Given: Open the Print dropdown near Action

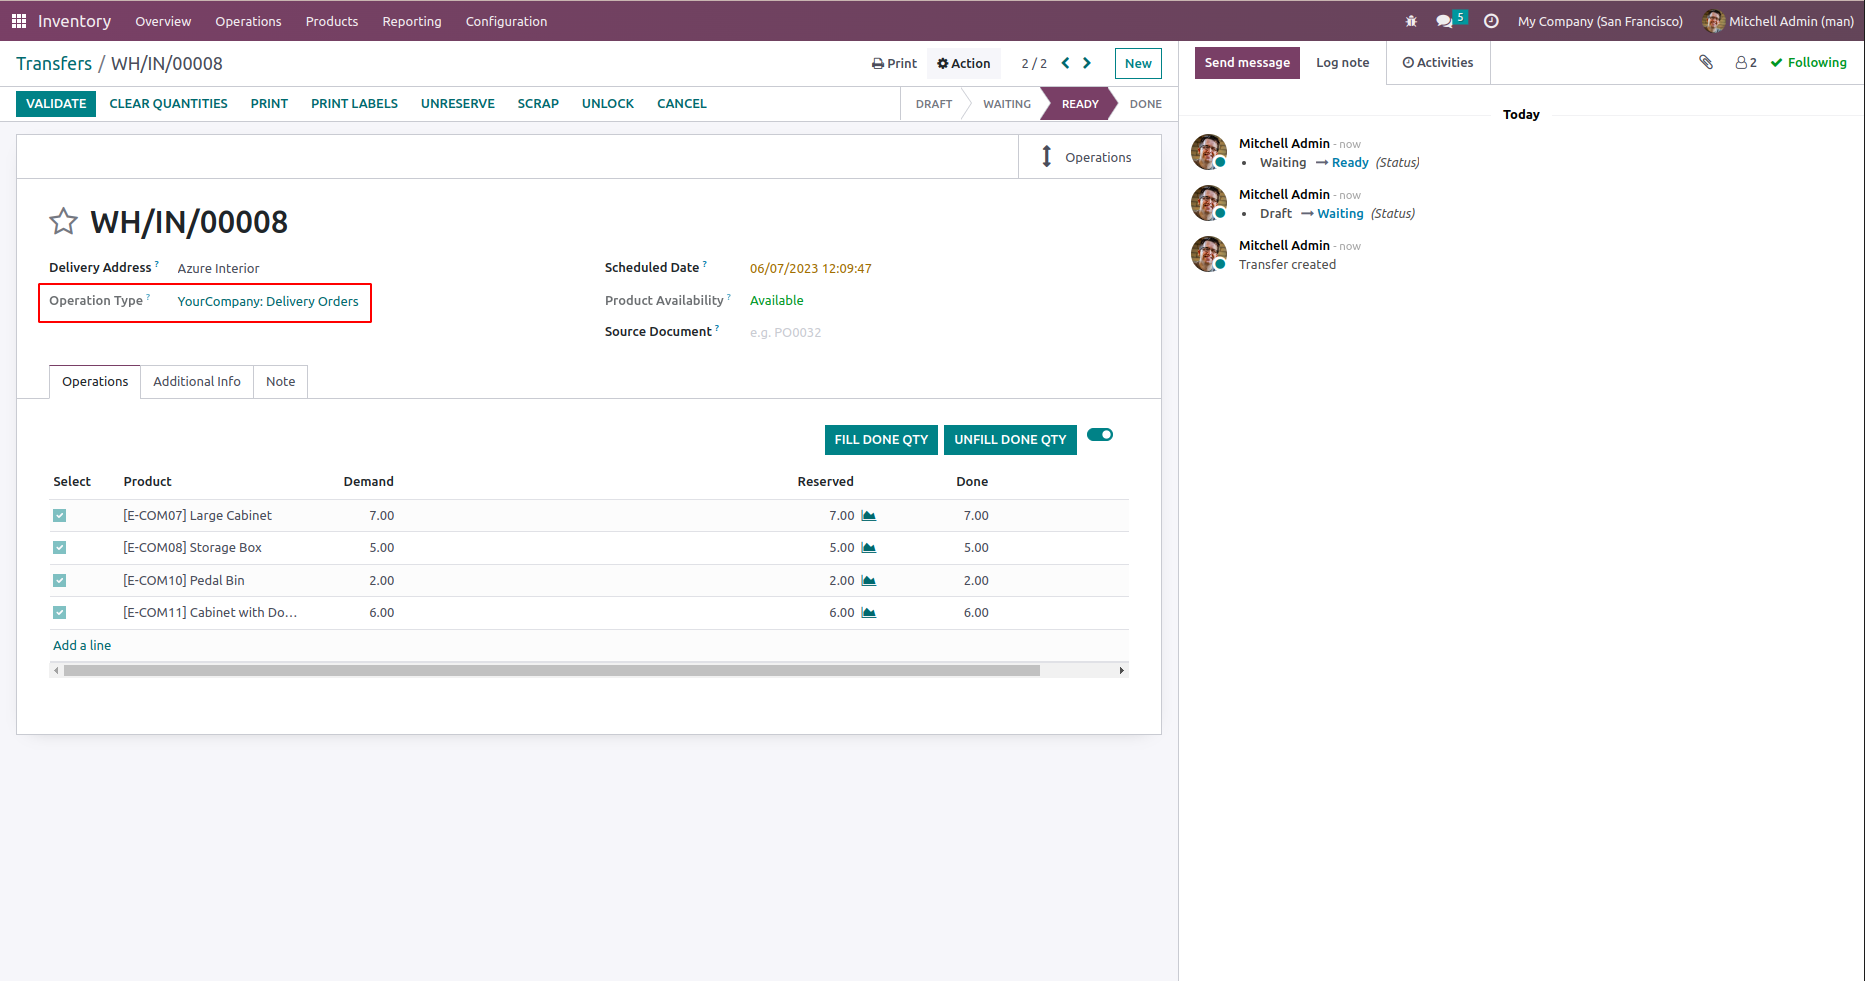Looking at the screenshot, I should tap(894, 63).
